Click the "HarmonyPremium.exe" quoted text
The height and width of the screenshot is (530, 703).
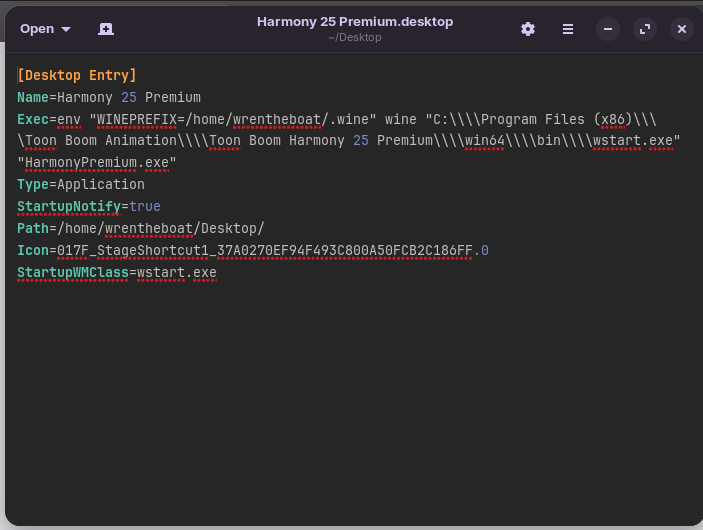point(96,163)
